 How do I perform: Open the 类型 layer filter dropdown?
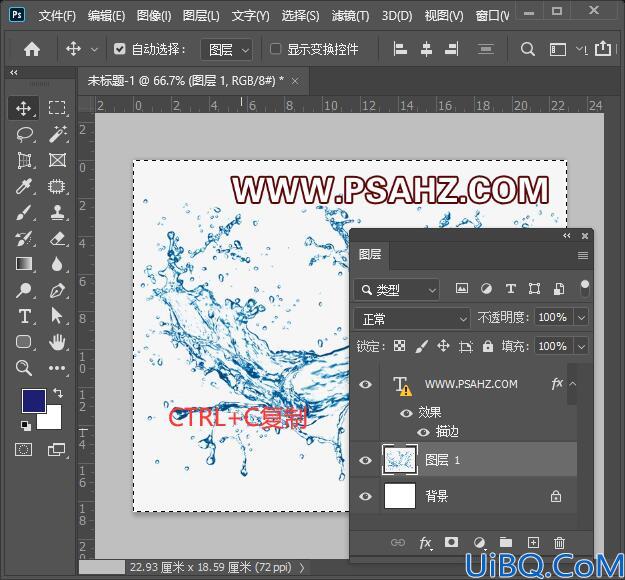point(397,290)
